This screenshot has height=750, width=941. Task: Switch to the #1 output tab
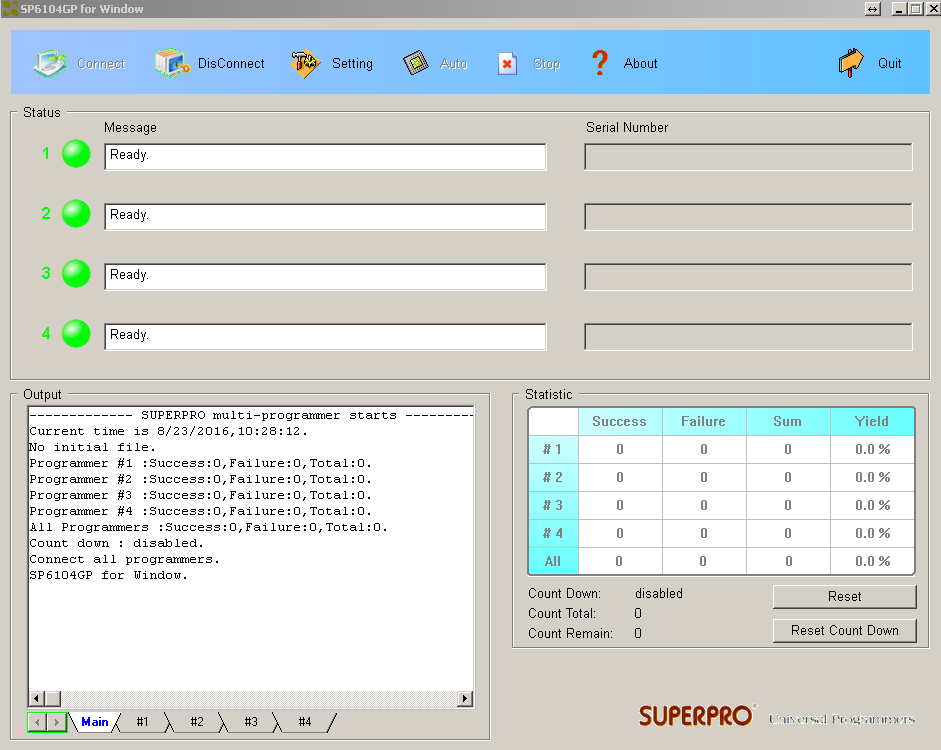pyautogui.click(x=142, y=722)
